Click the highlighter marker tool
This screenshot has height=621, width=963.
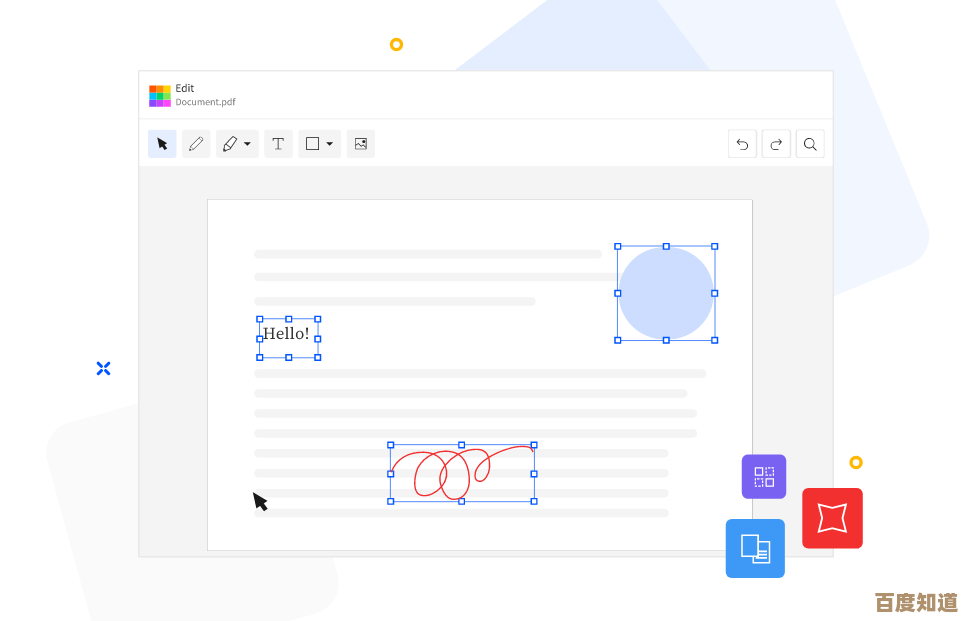click(x=230, y=144)
